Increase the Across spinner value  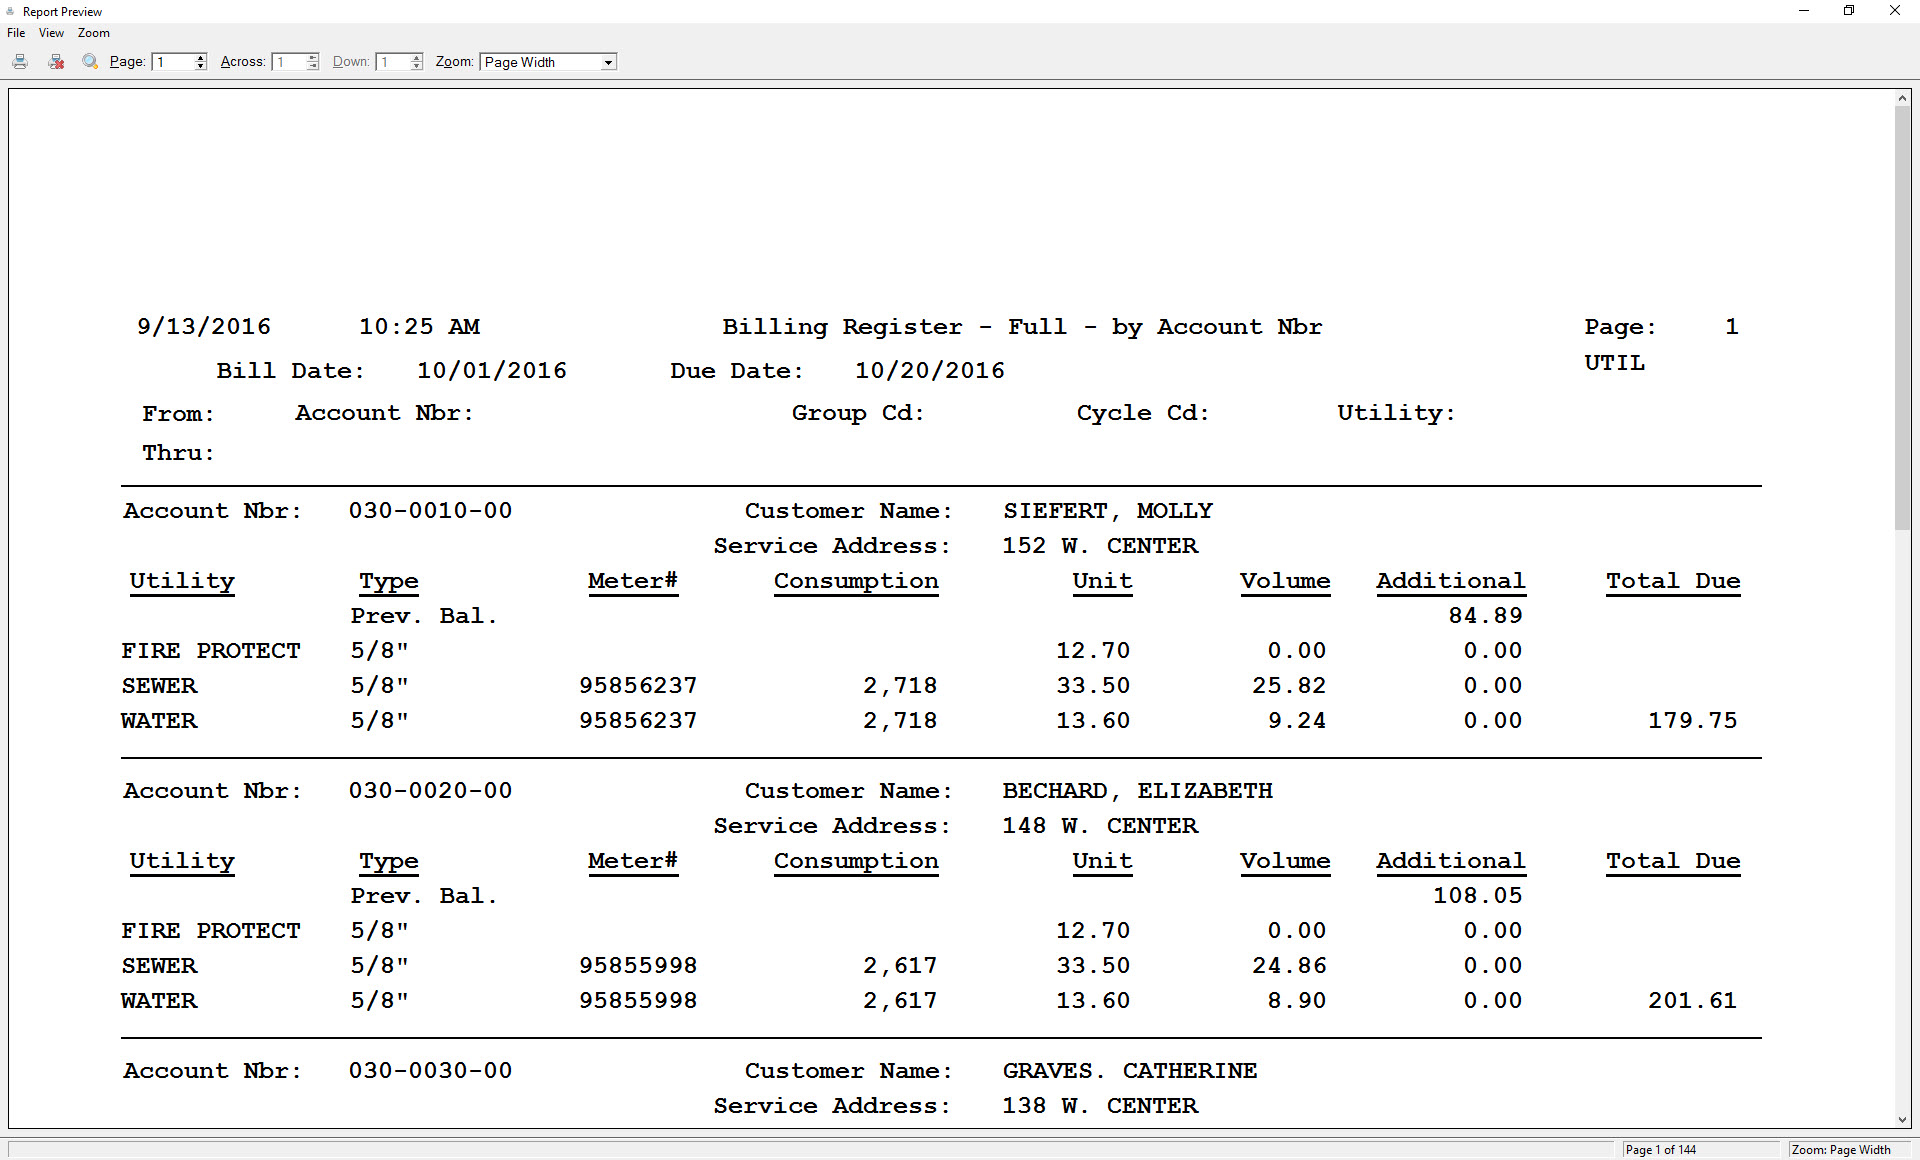click(x=313, y=58)
